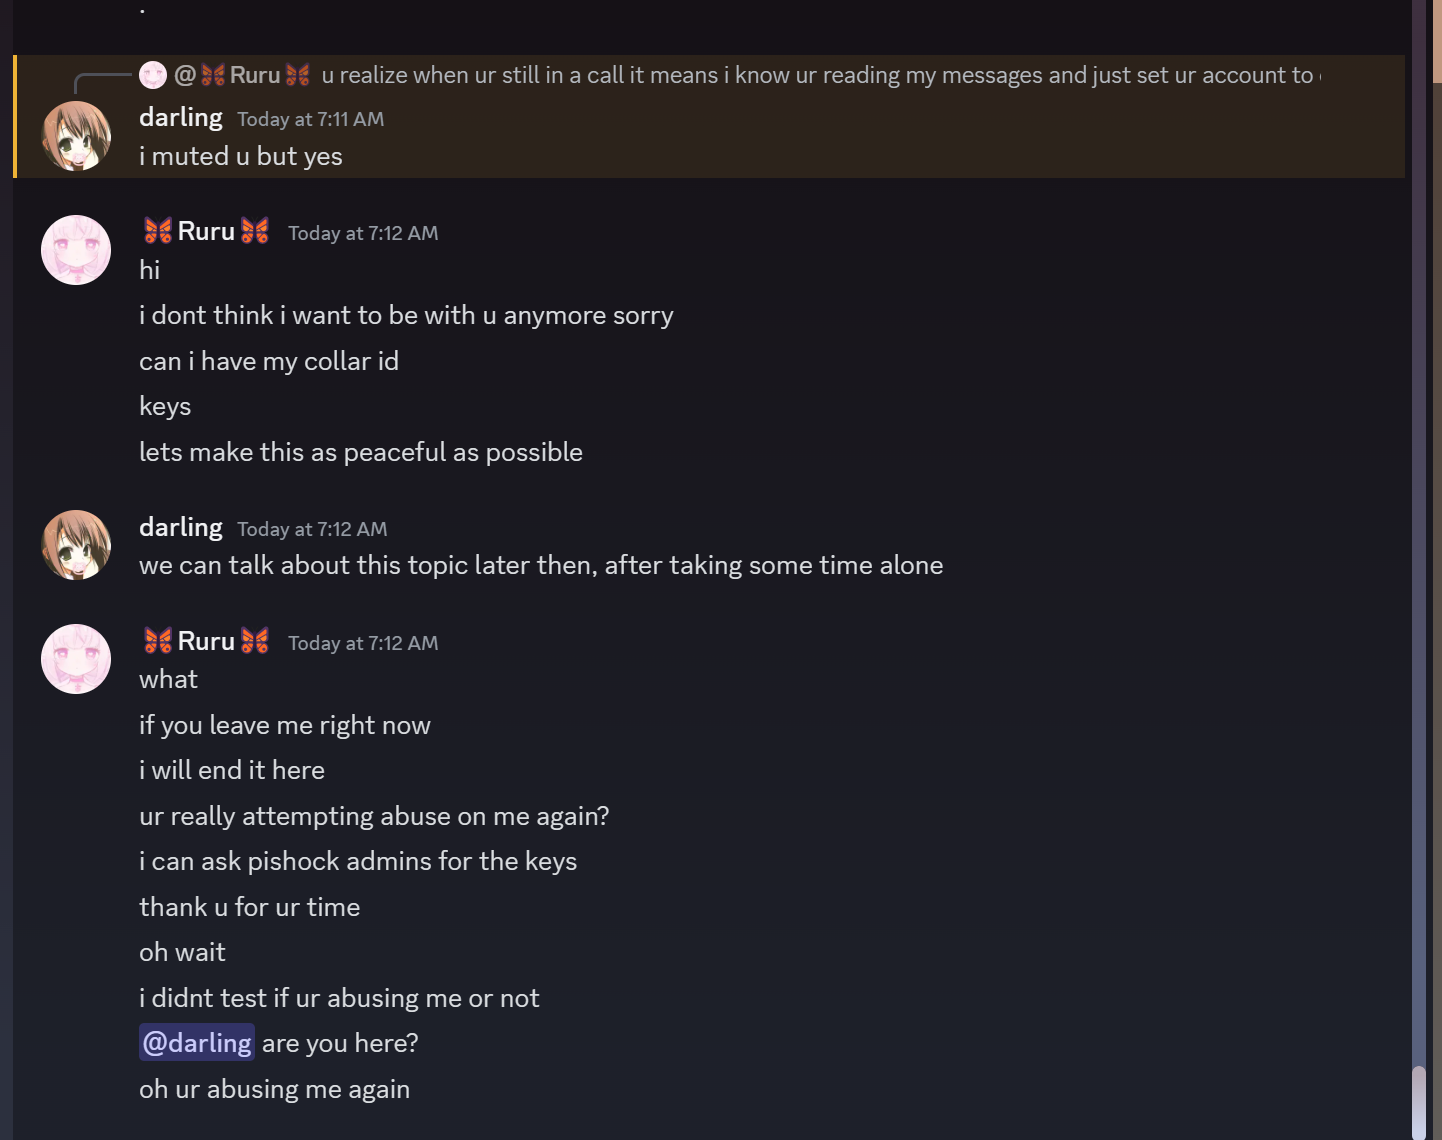The width and height of the screenshot is (1442, 1140).
Task: Click the chat scrollbar thumb
Action: click(1419, 1102)
